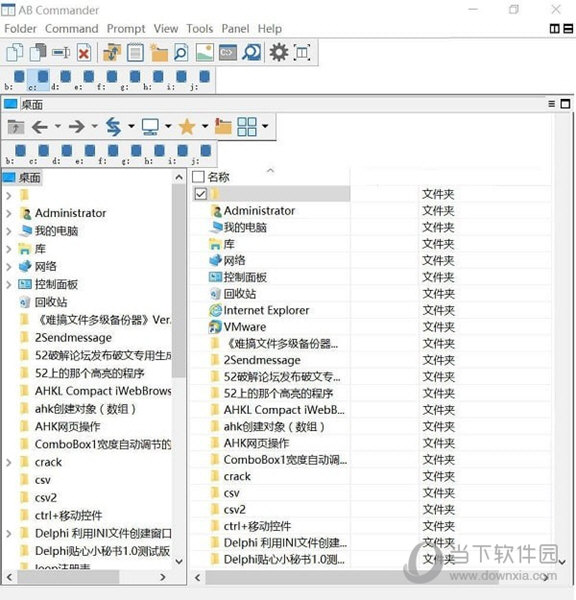Open the Forward history dropdown arrow

[x=95, y=126]
